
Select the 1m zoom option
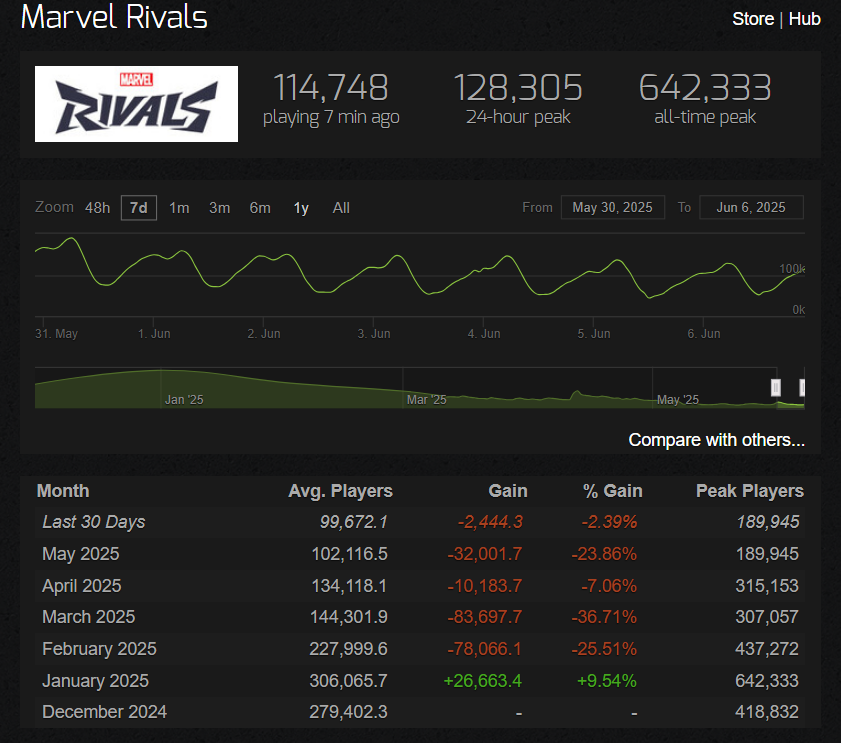[179, 208]
